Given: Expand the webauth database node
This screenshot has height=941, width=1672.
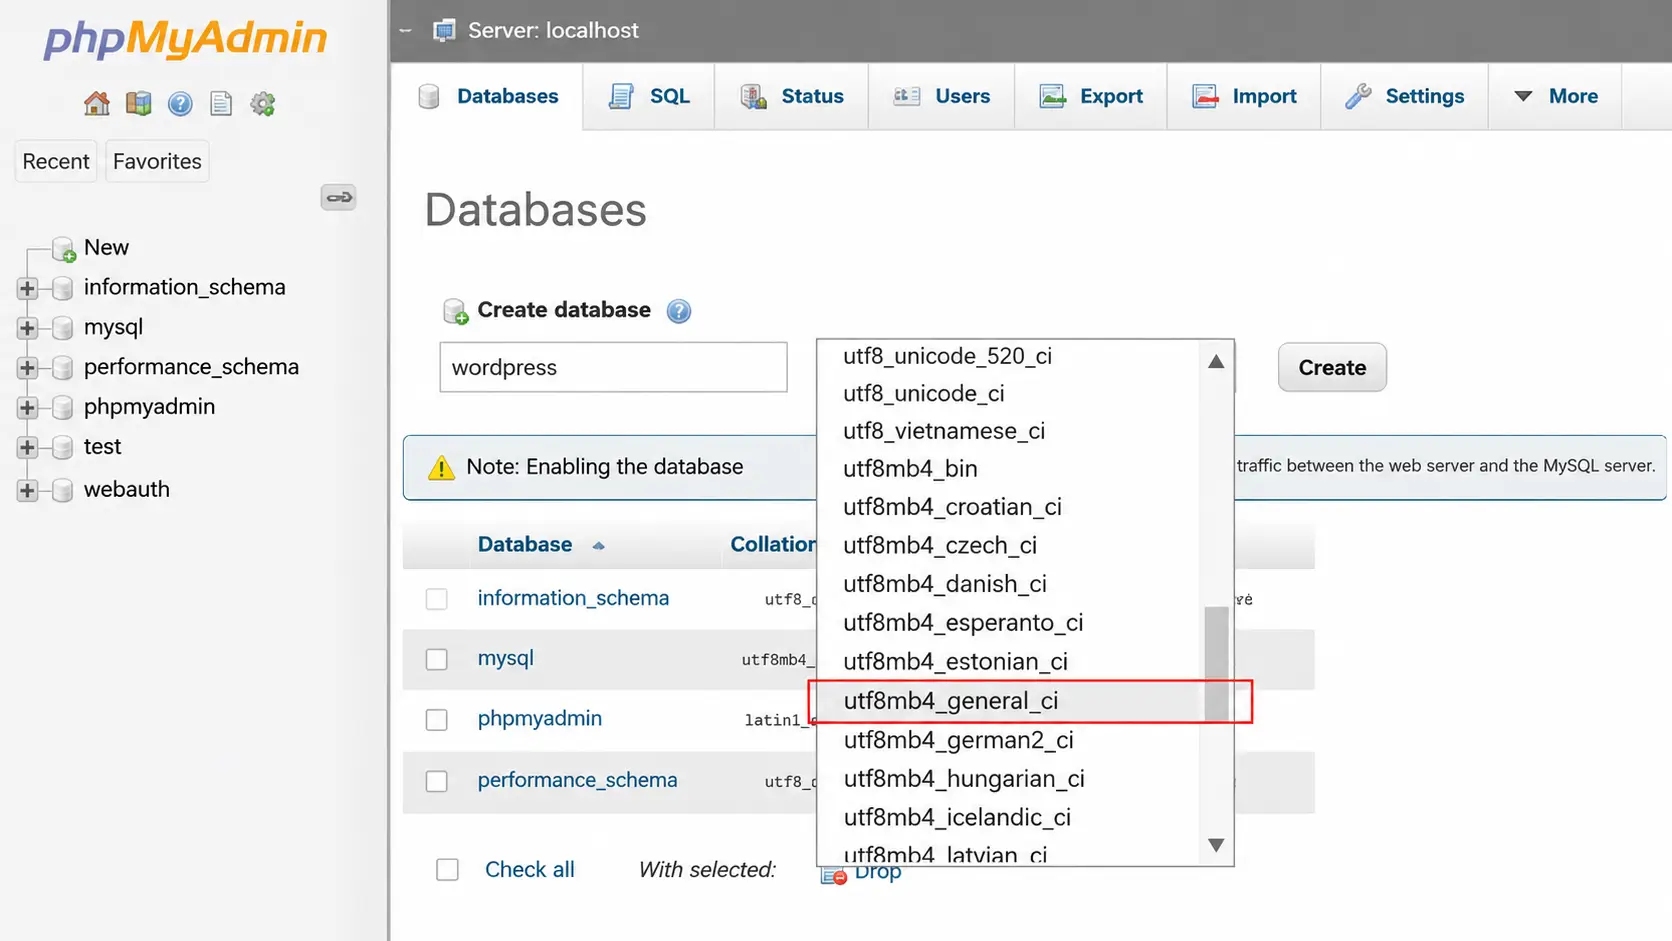Looking at the screenshot, I should [27, 490].
